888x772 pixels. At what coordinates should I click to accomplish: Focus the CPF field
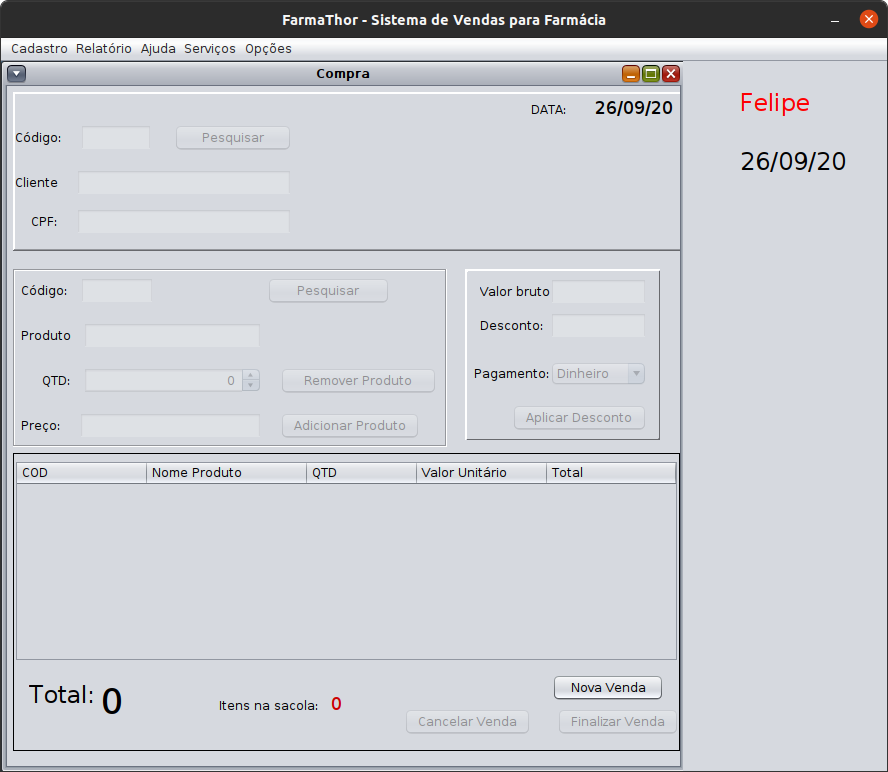pyautogui.click(x=183, y=221)
